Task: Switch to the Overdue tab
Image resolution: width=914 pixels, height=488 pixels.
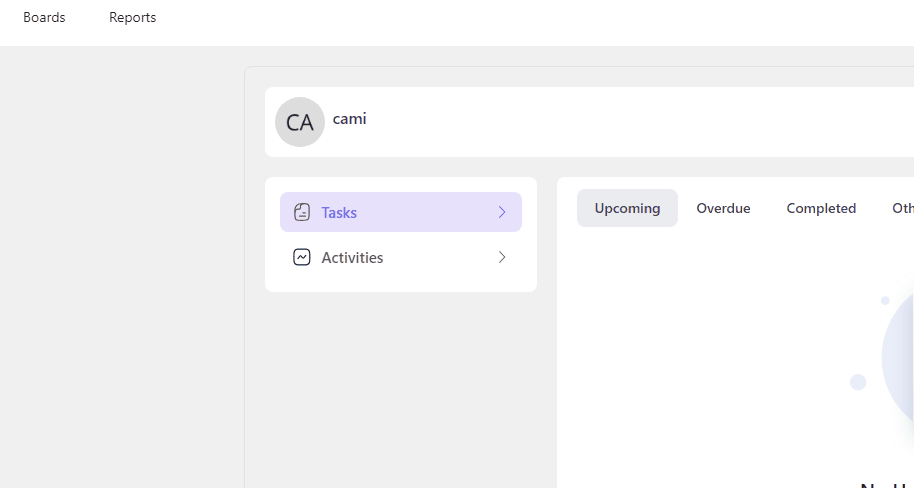Action: (x=723, y=208)
